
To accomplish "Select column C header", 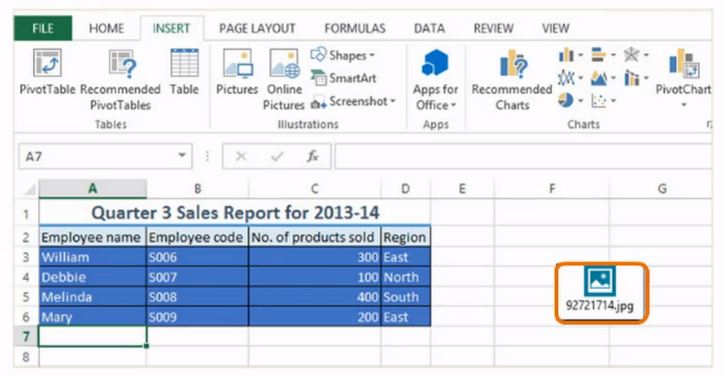I will pyautogui.click(x=314, y=189).
